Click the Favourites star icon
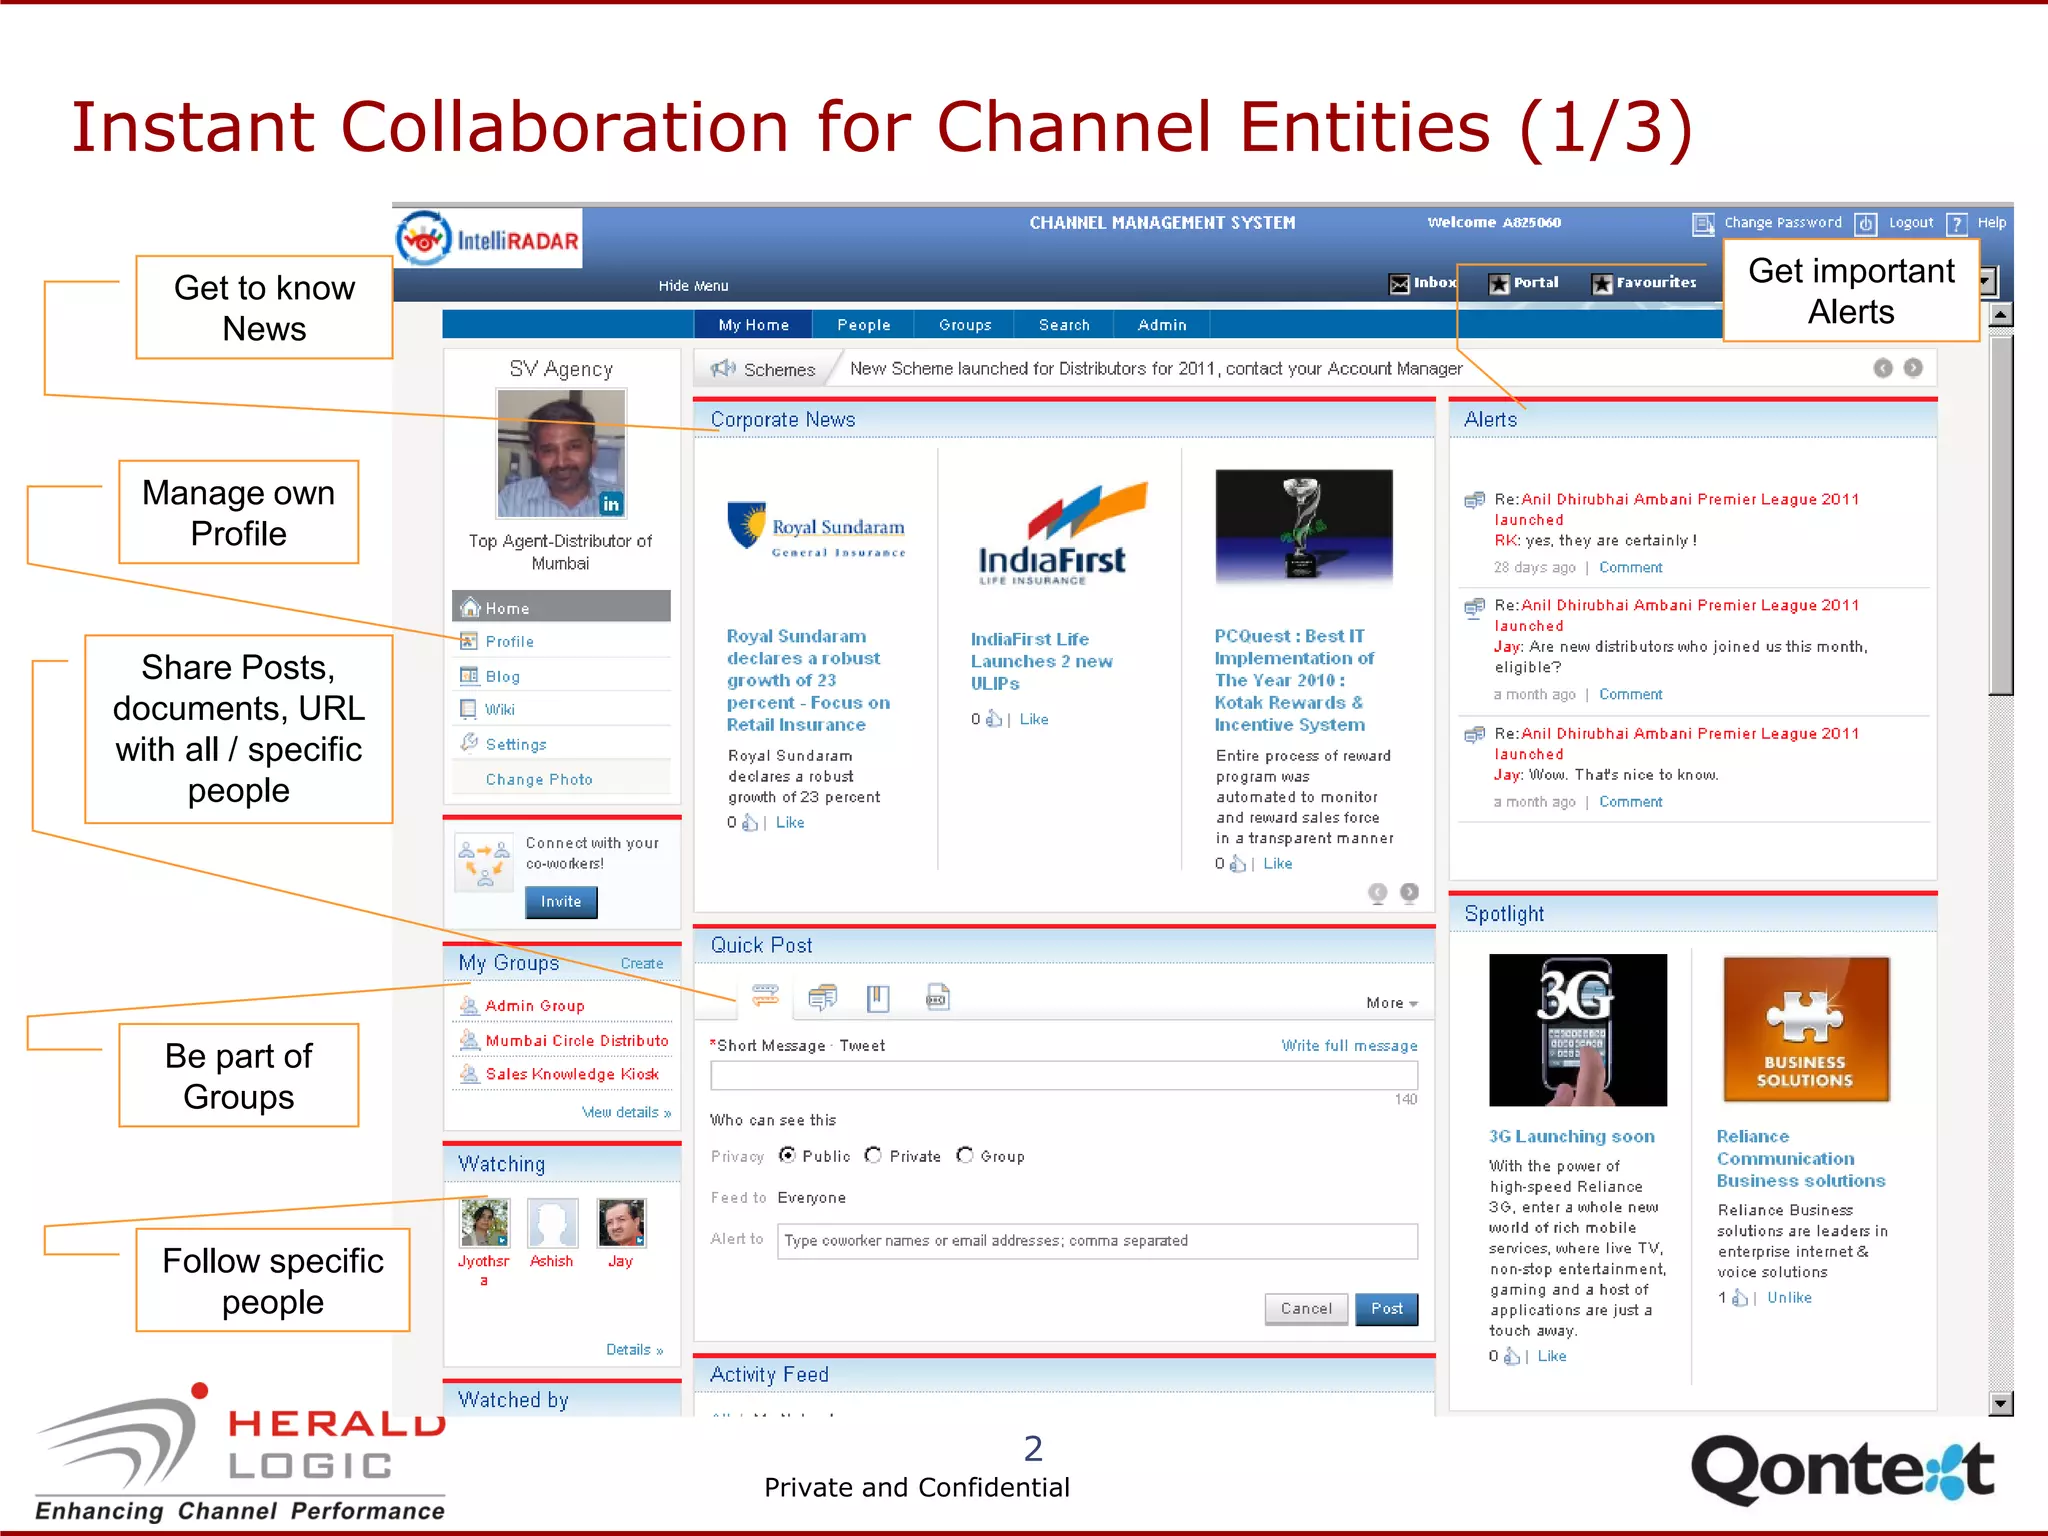The height and width of the screenshot is (1536, 2048). tap(1602, 284)
